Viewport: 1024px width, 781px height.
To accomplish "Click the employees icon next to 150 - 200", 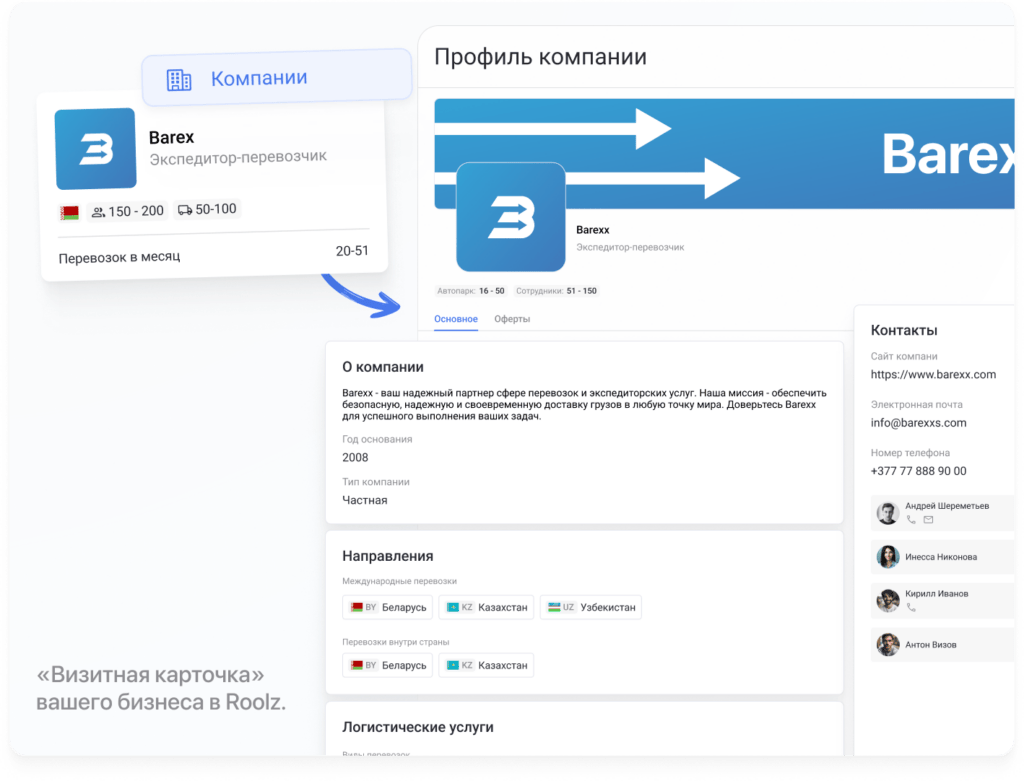I will tap(100, 210).
